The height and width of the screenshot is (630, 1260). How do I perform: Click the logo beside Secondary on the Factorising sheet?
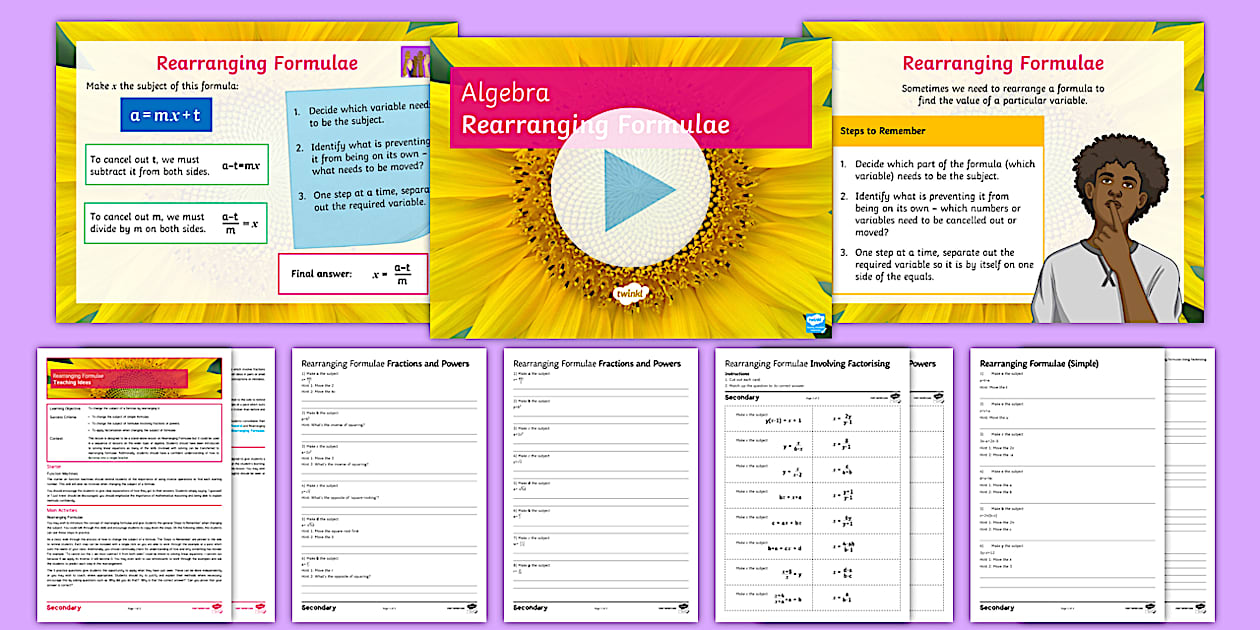point(896,396)
